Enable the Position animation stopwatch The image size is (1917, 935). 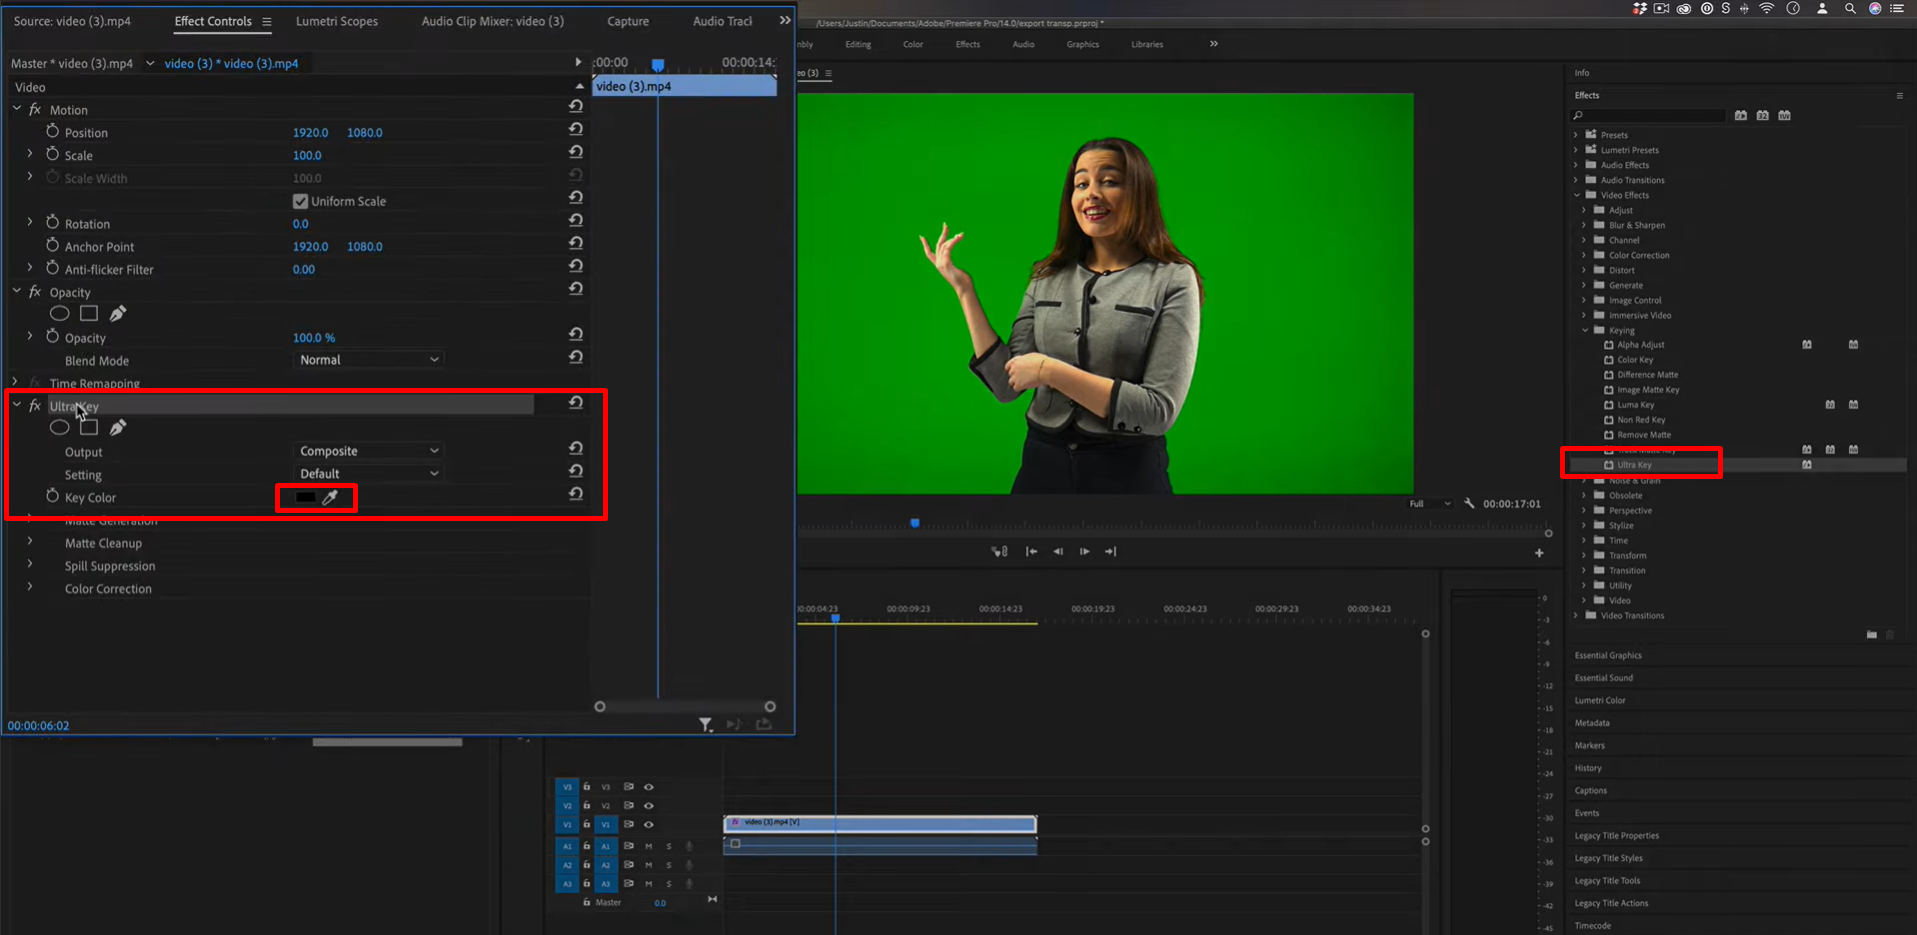tap(55, 132)
